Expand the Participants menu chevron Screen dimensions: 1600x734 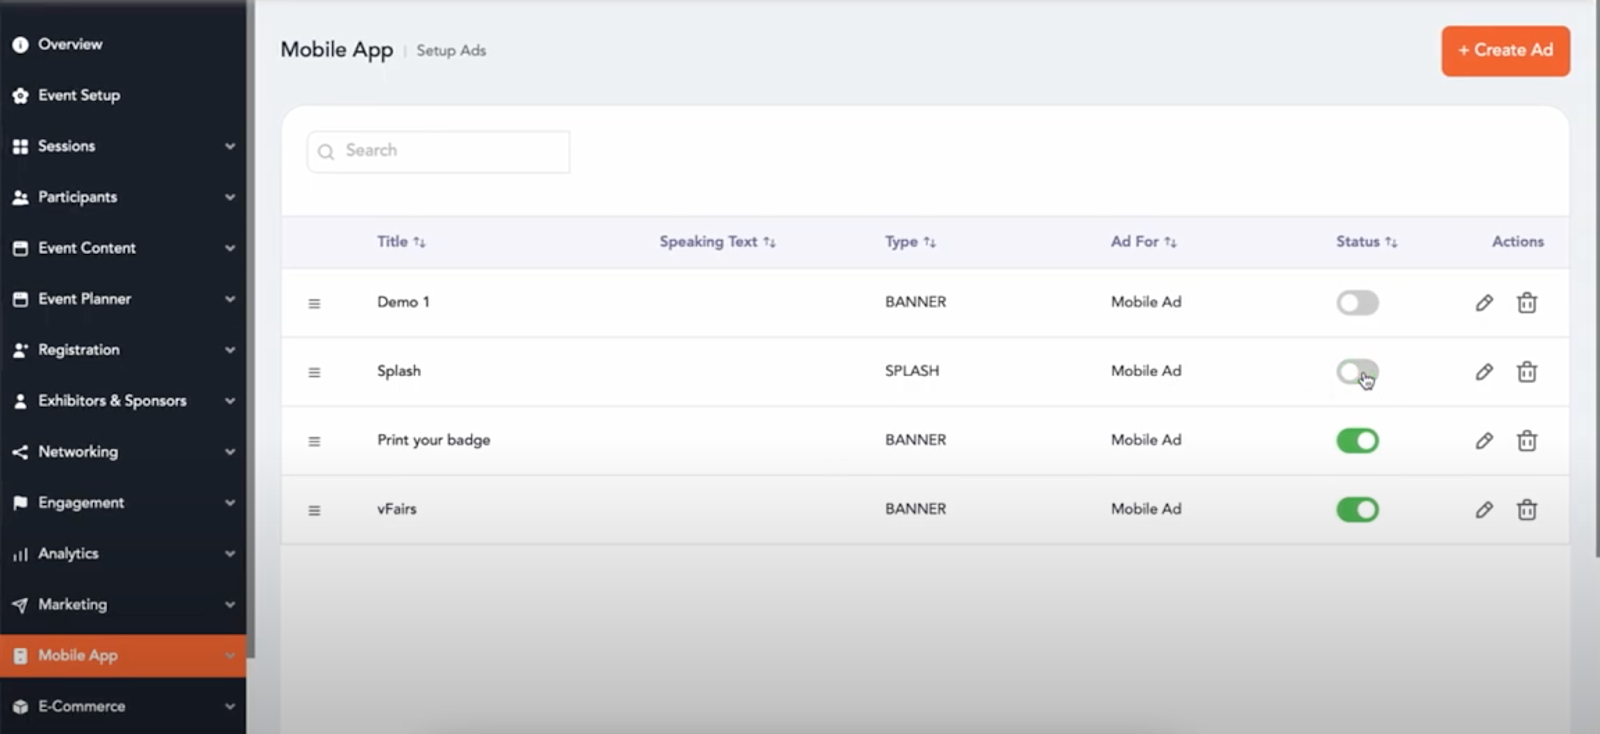[x=230, y=197]
